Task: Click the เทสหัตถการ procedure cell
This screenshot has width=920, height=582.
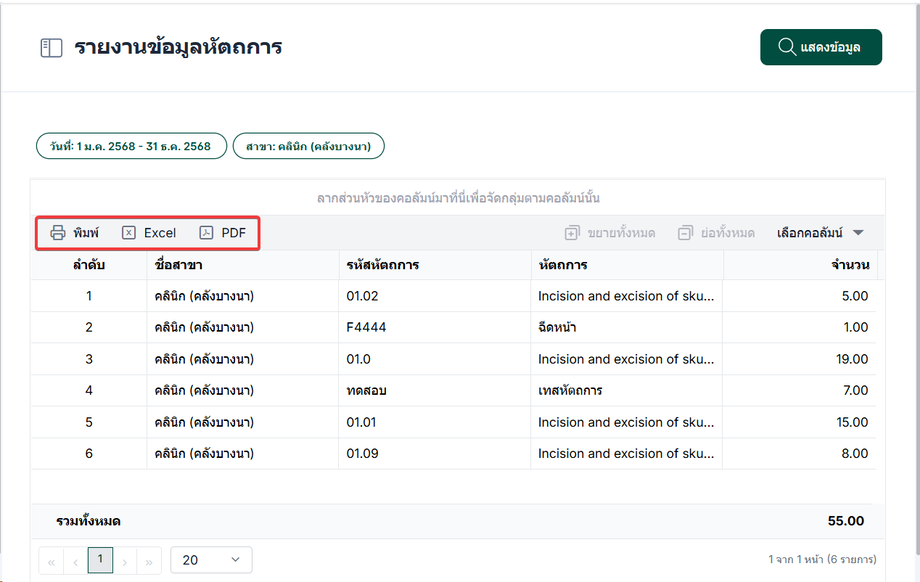Action: coord(627,390)
